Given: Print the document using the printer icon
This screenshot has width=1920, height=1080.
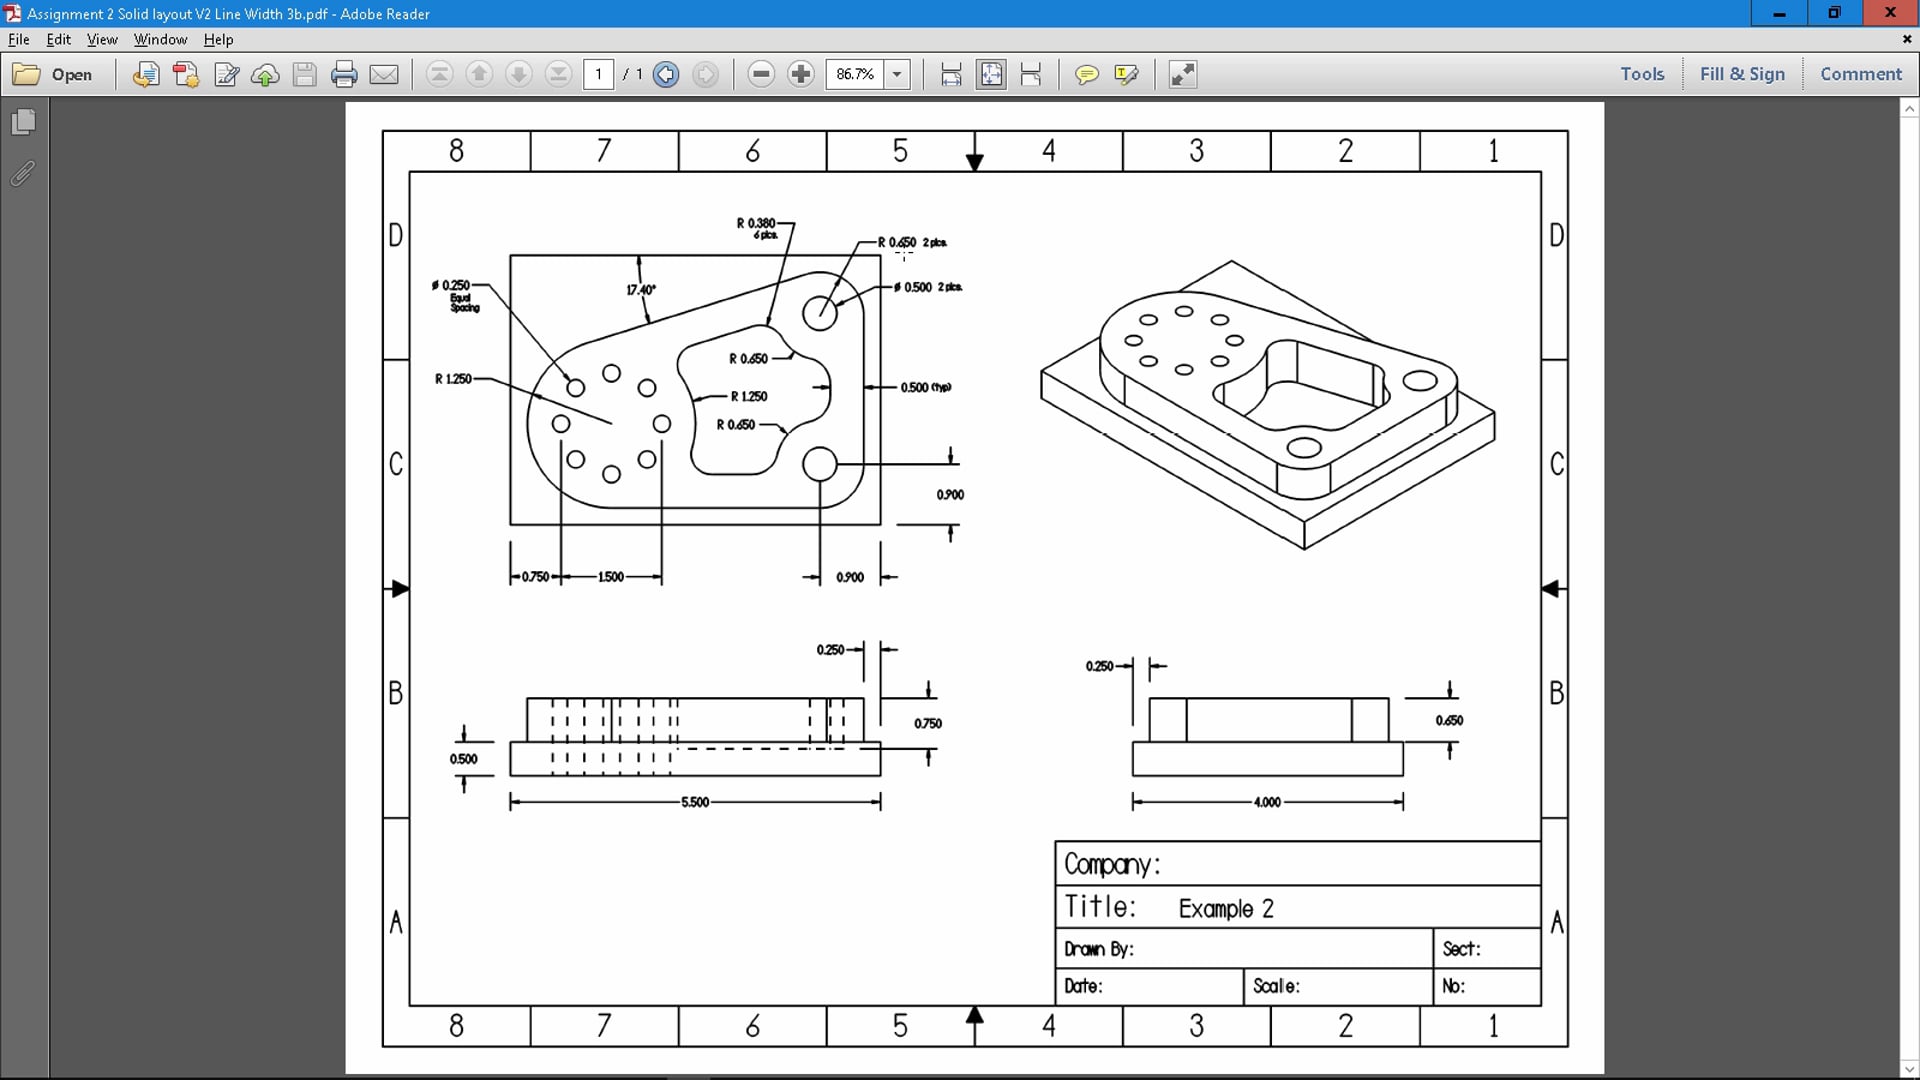Looking at the screenshot, I should [344, 74].
